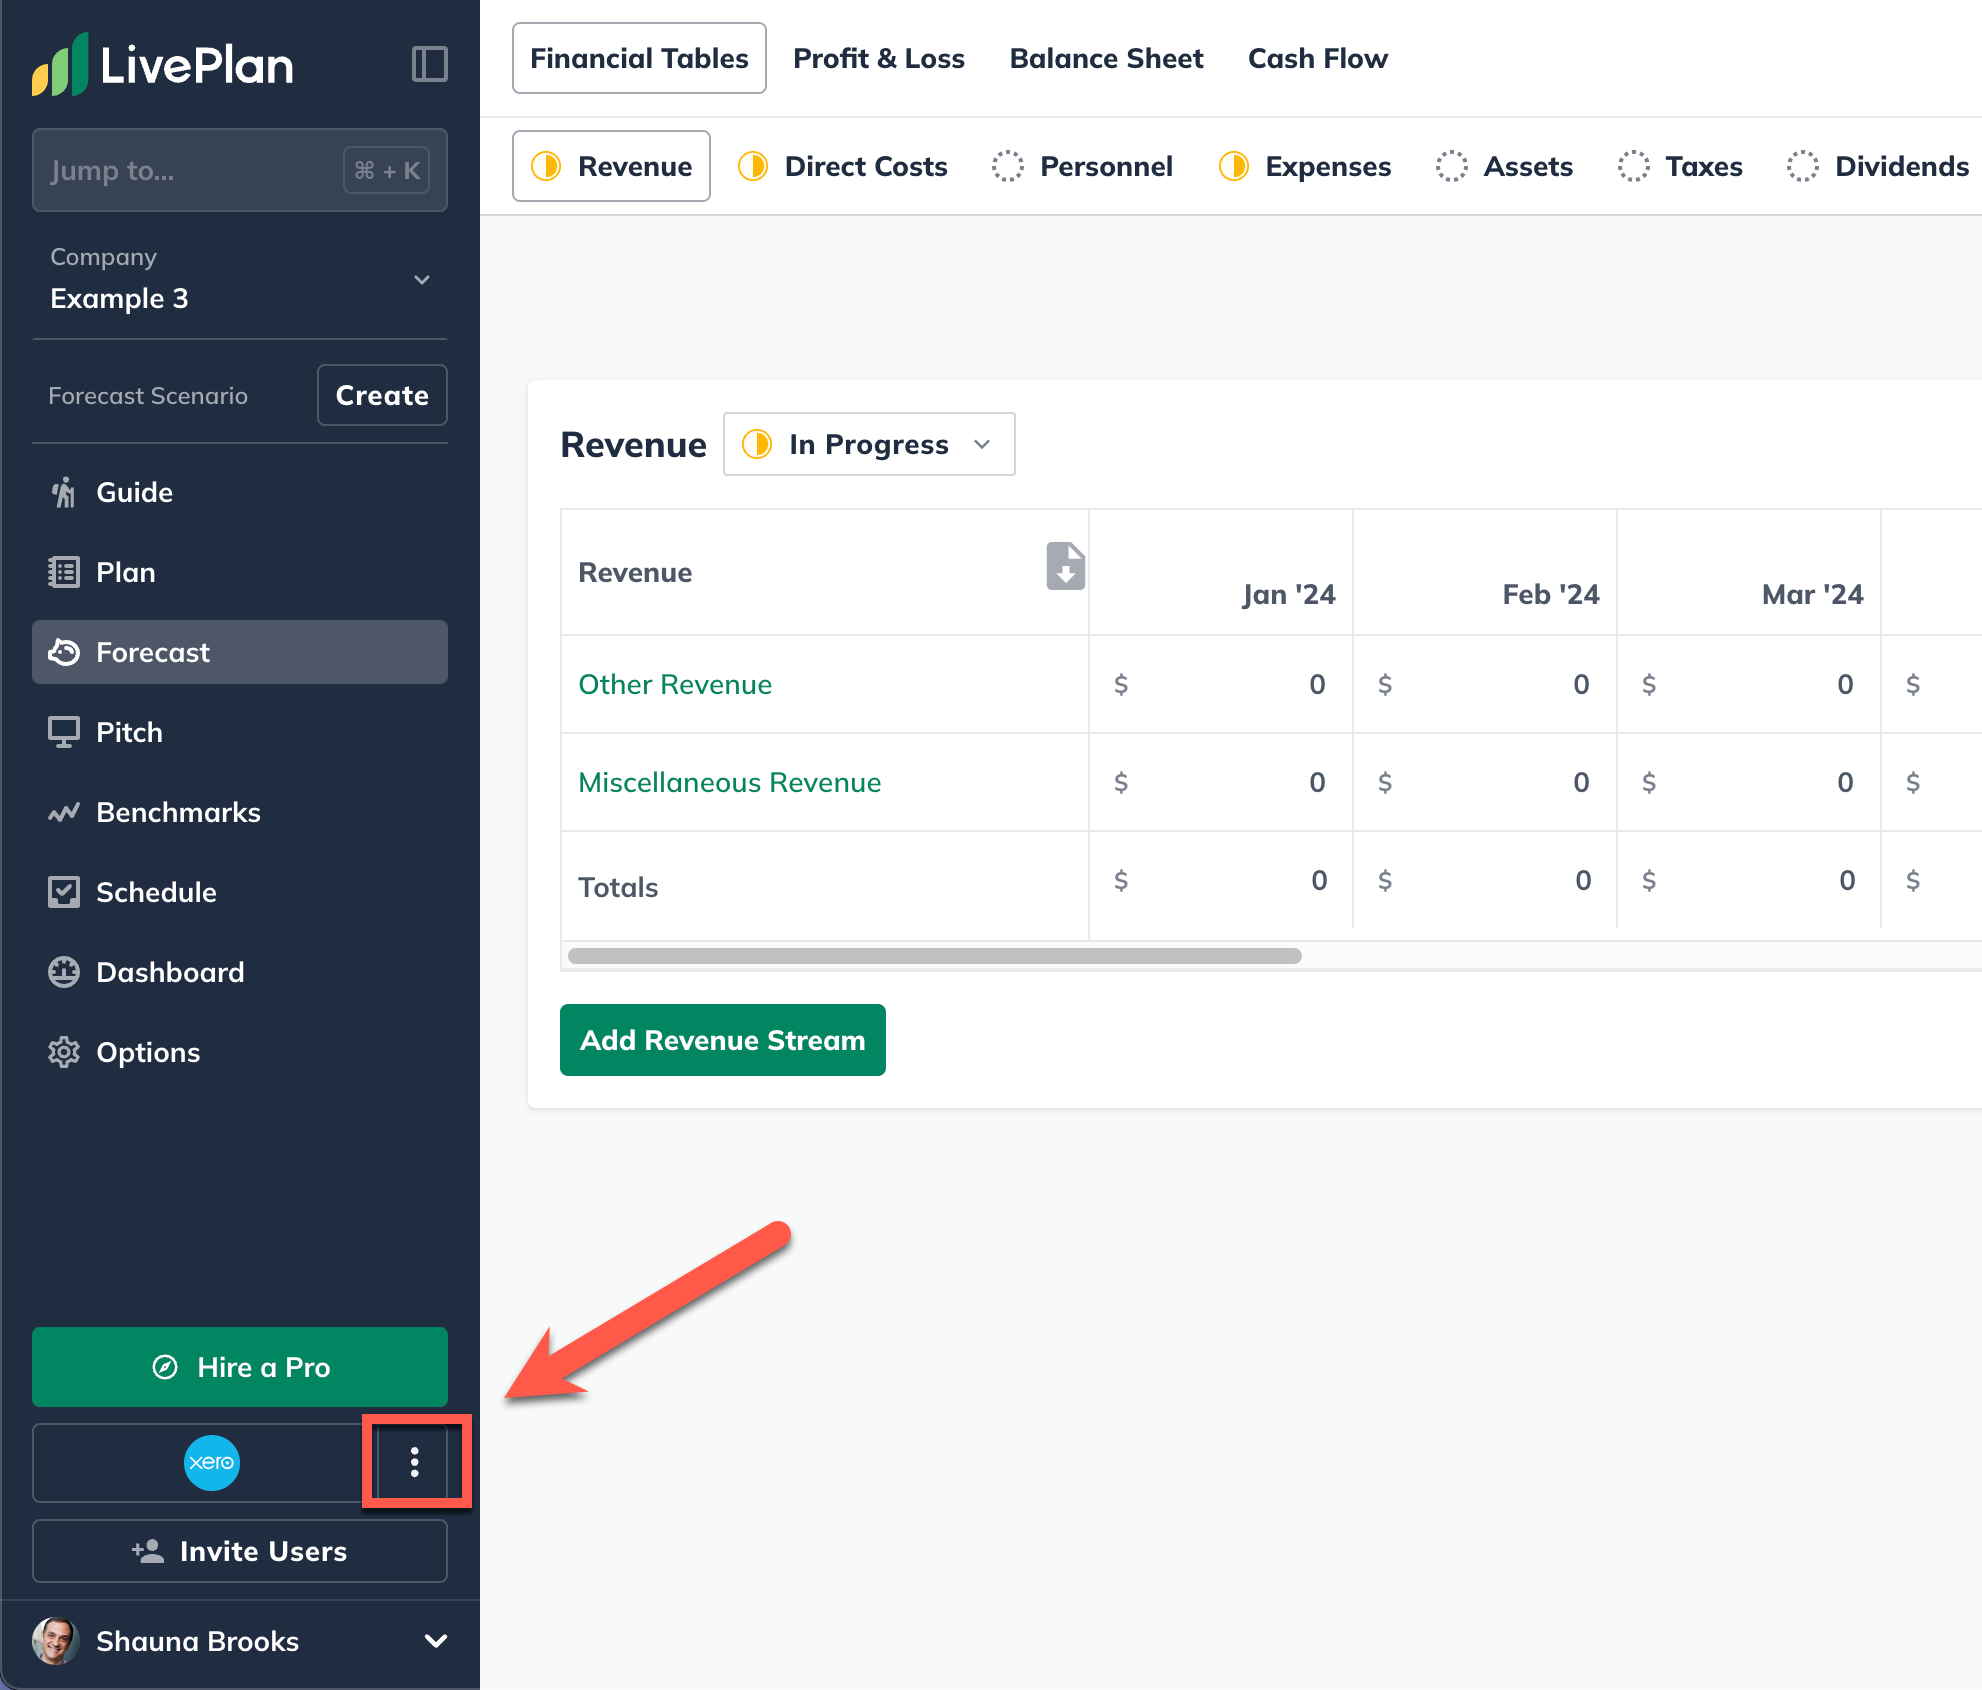Screen dimensions: 1982x1690
Task: Expand the Company Example 3 selector
Action: click(240, 279)
